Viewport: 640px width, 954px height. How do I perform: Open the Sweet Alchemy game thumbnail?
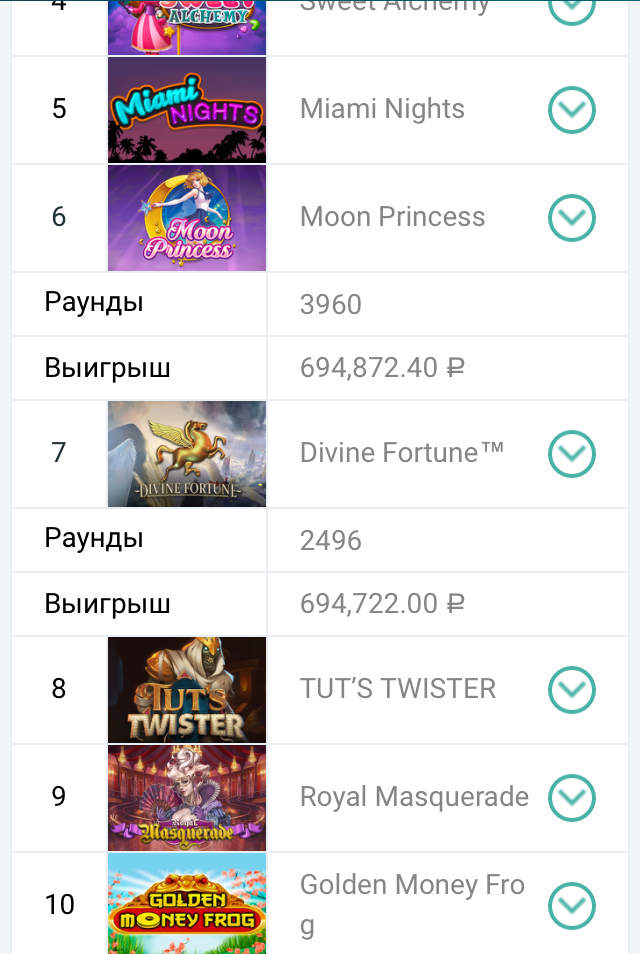187,27
